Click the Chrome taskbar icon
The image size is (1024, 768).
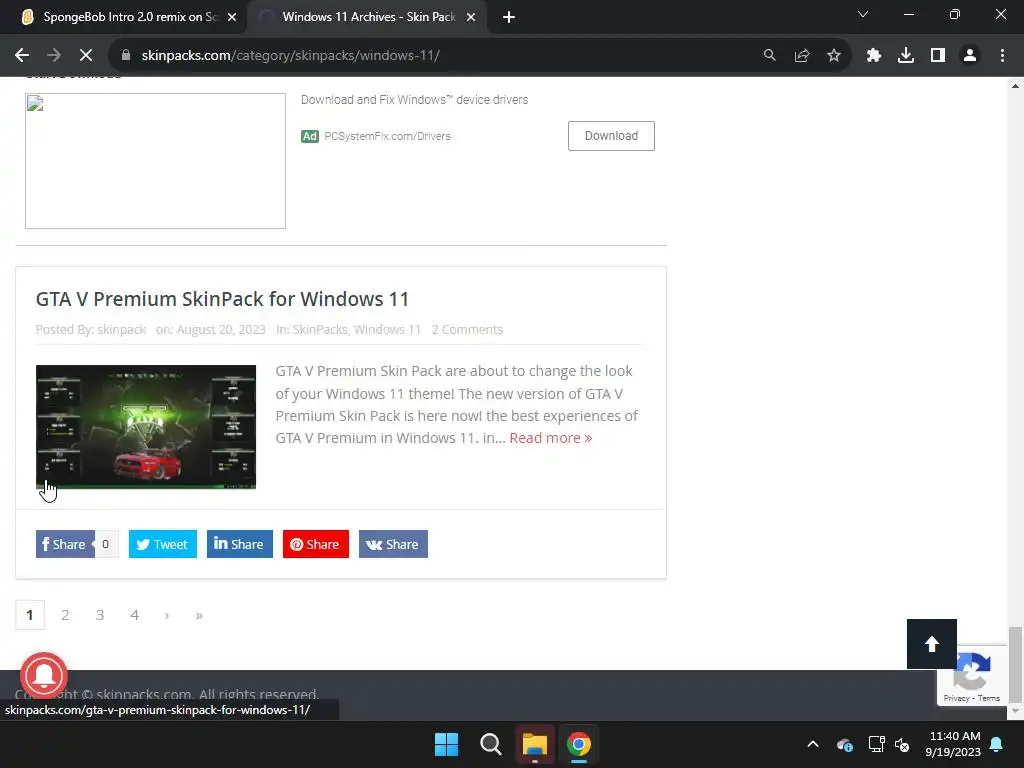pyautogui.click(x=579, y=744)
